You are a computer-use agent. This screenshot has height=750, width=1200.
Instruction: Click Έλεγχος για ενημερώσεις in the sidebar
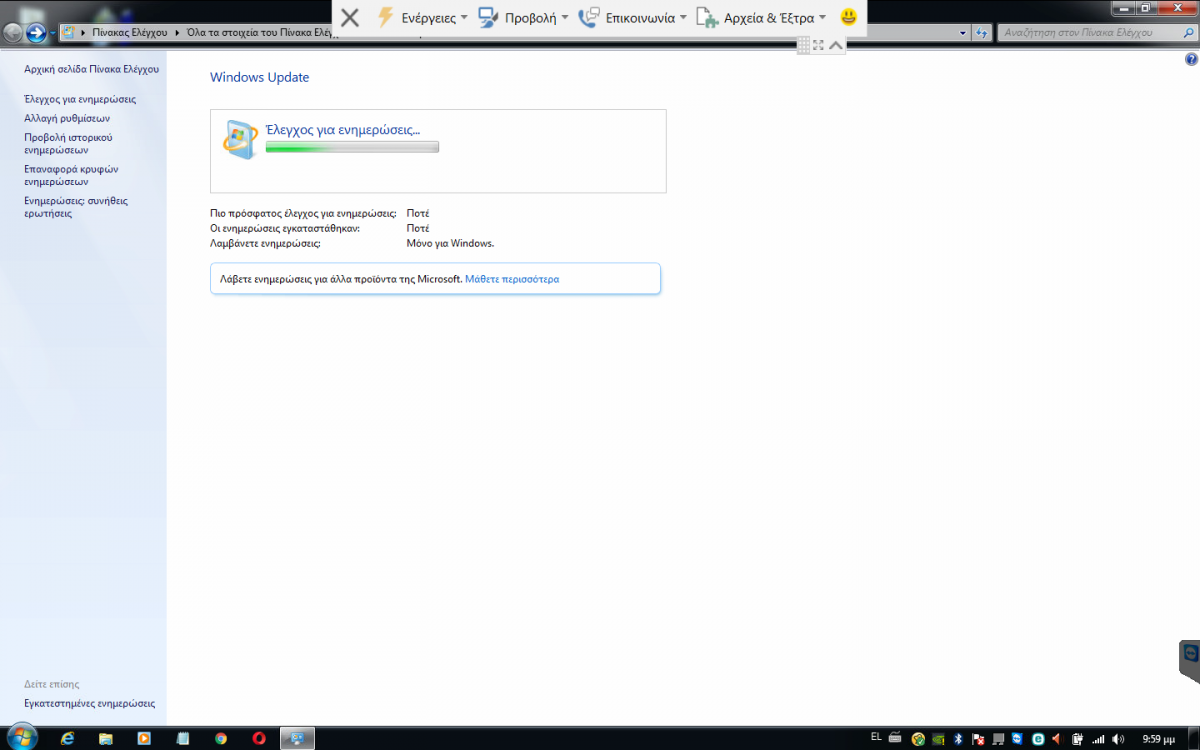click(80, 99)
